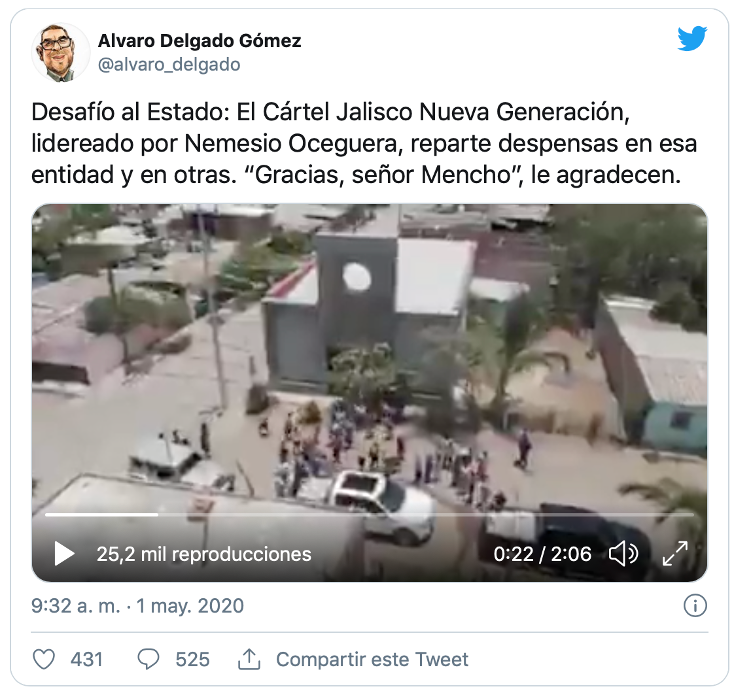734x694 pixels.
Task: Click the Twitter bird logo
Action: [x=692, y=38]
